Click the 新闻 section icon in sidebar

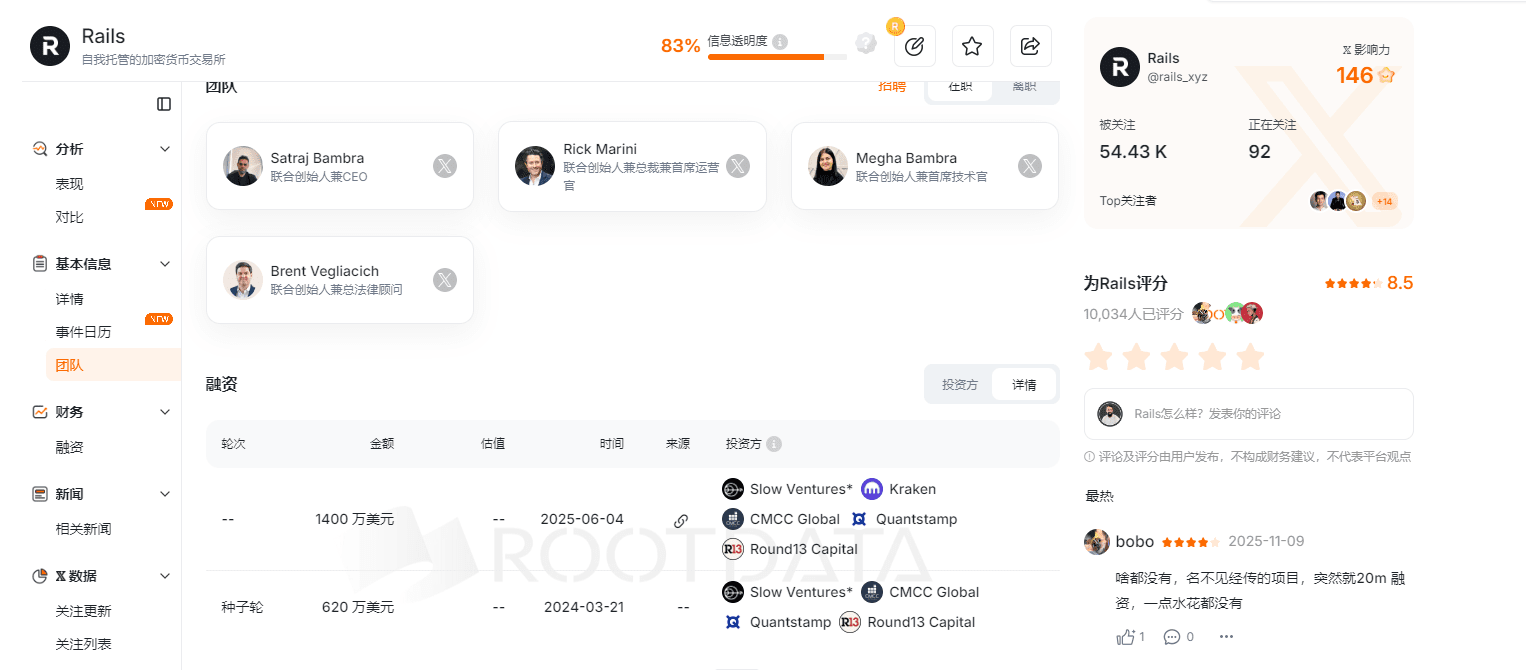40,494
